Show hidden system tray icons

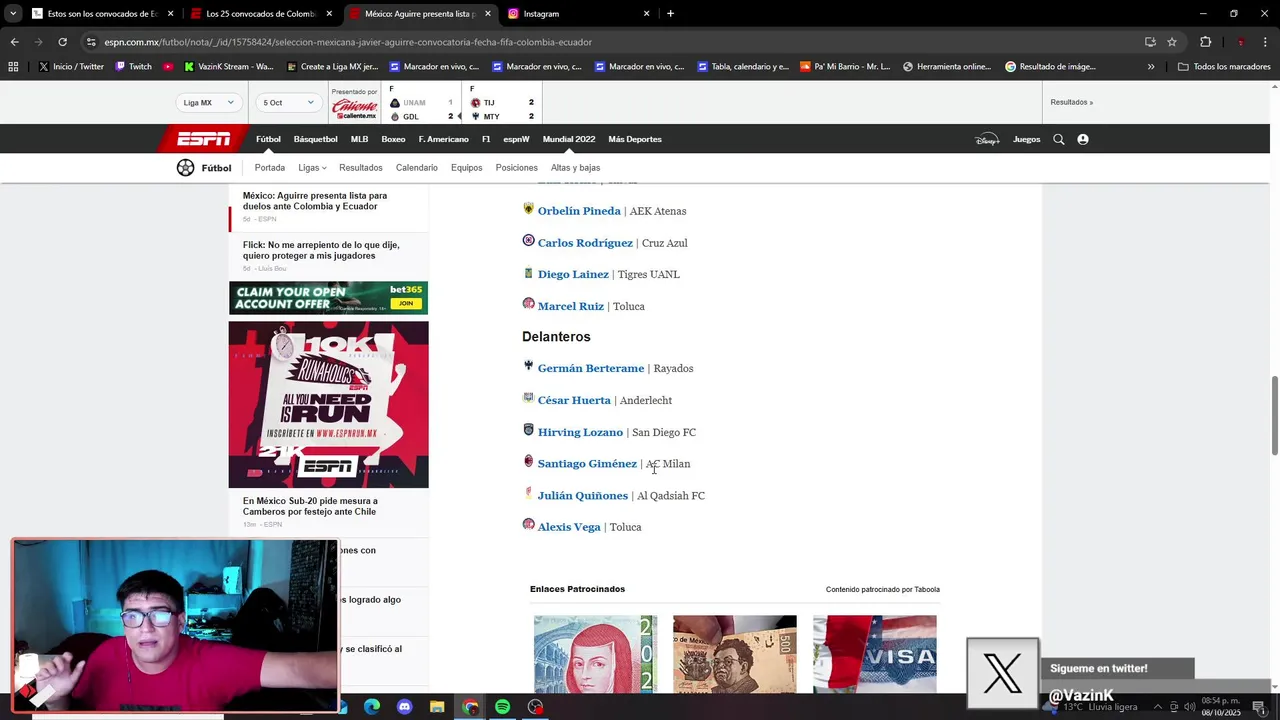pos(1157,707)
